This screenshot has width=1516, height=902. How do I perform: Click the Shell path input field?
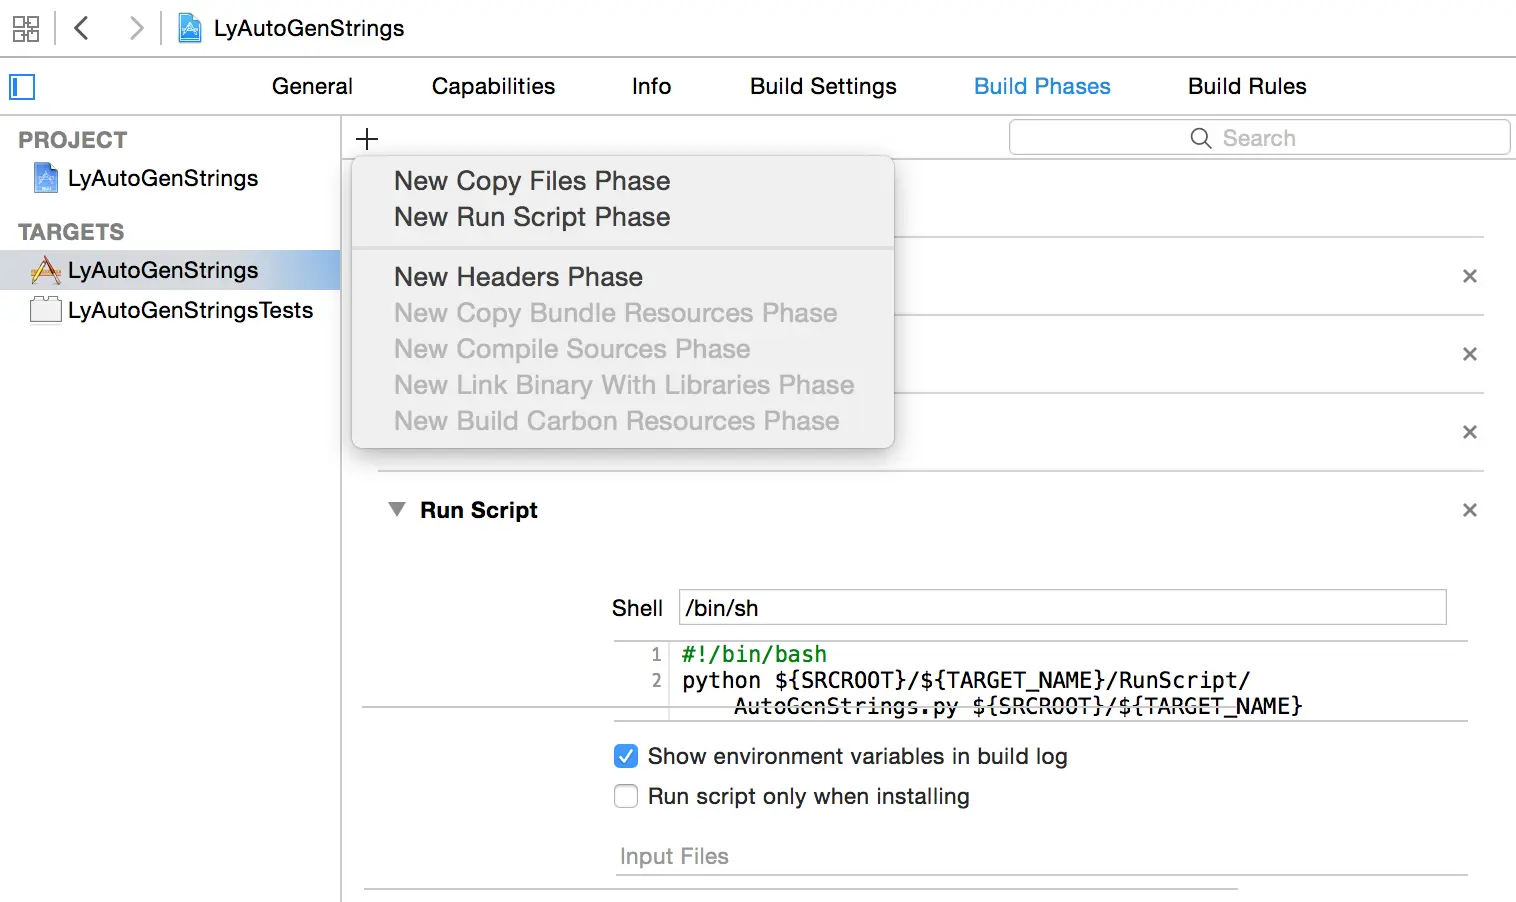[1062, 608]
